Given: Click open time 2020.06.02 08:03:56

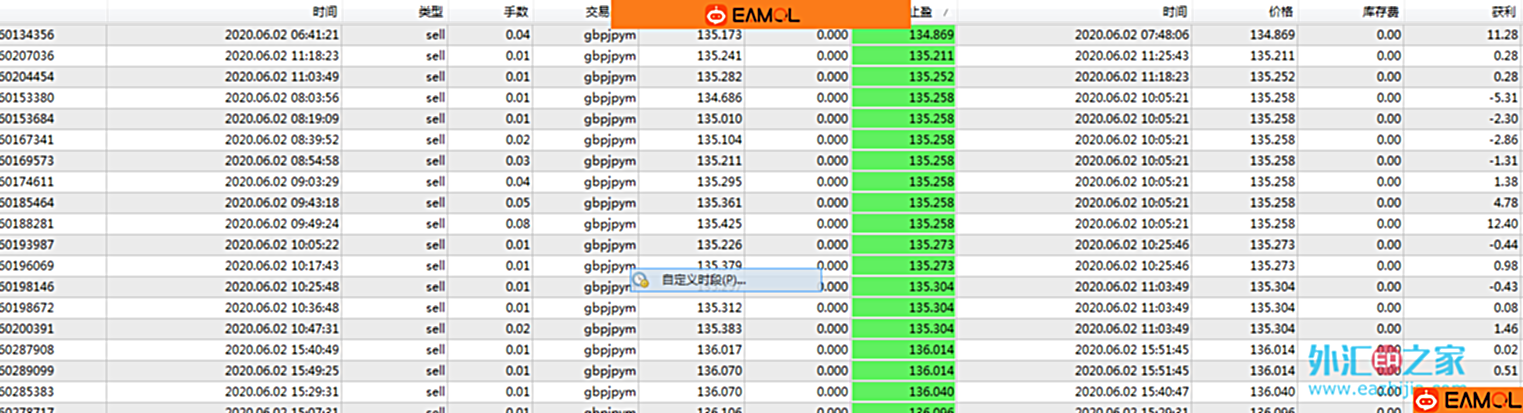Looking at the screenshot, I should click(x=282, y=97).
